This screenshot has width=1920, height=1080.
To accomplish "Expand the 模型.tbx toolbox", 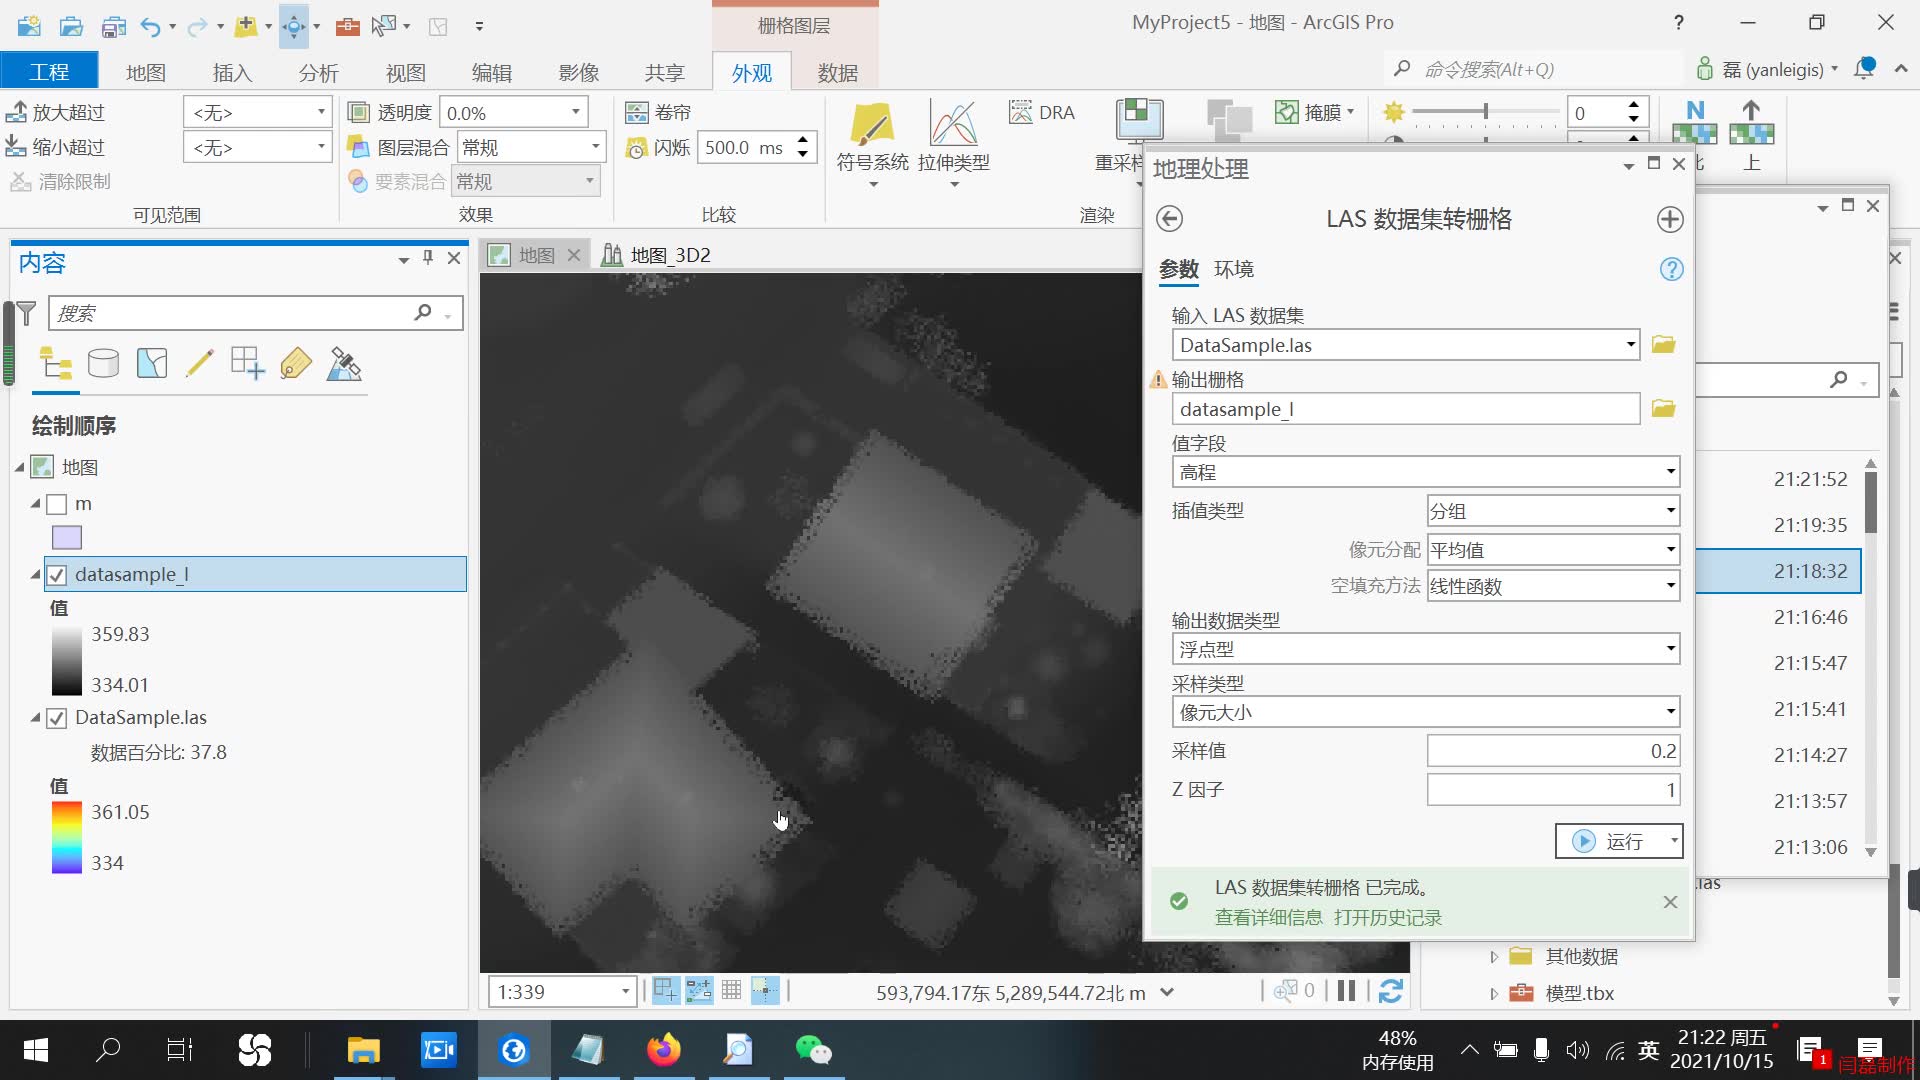I will coord(1493,993).
